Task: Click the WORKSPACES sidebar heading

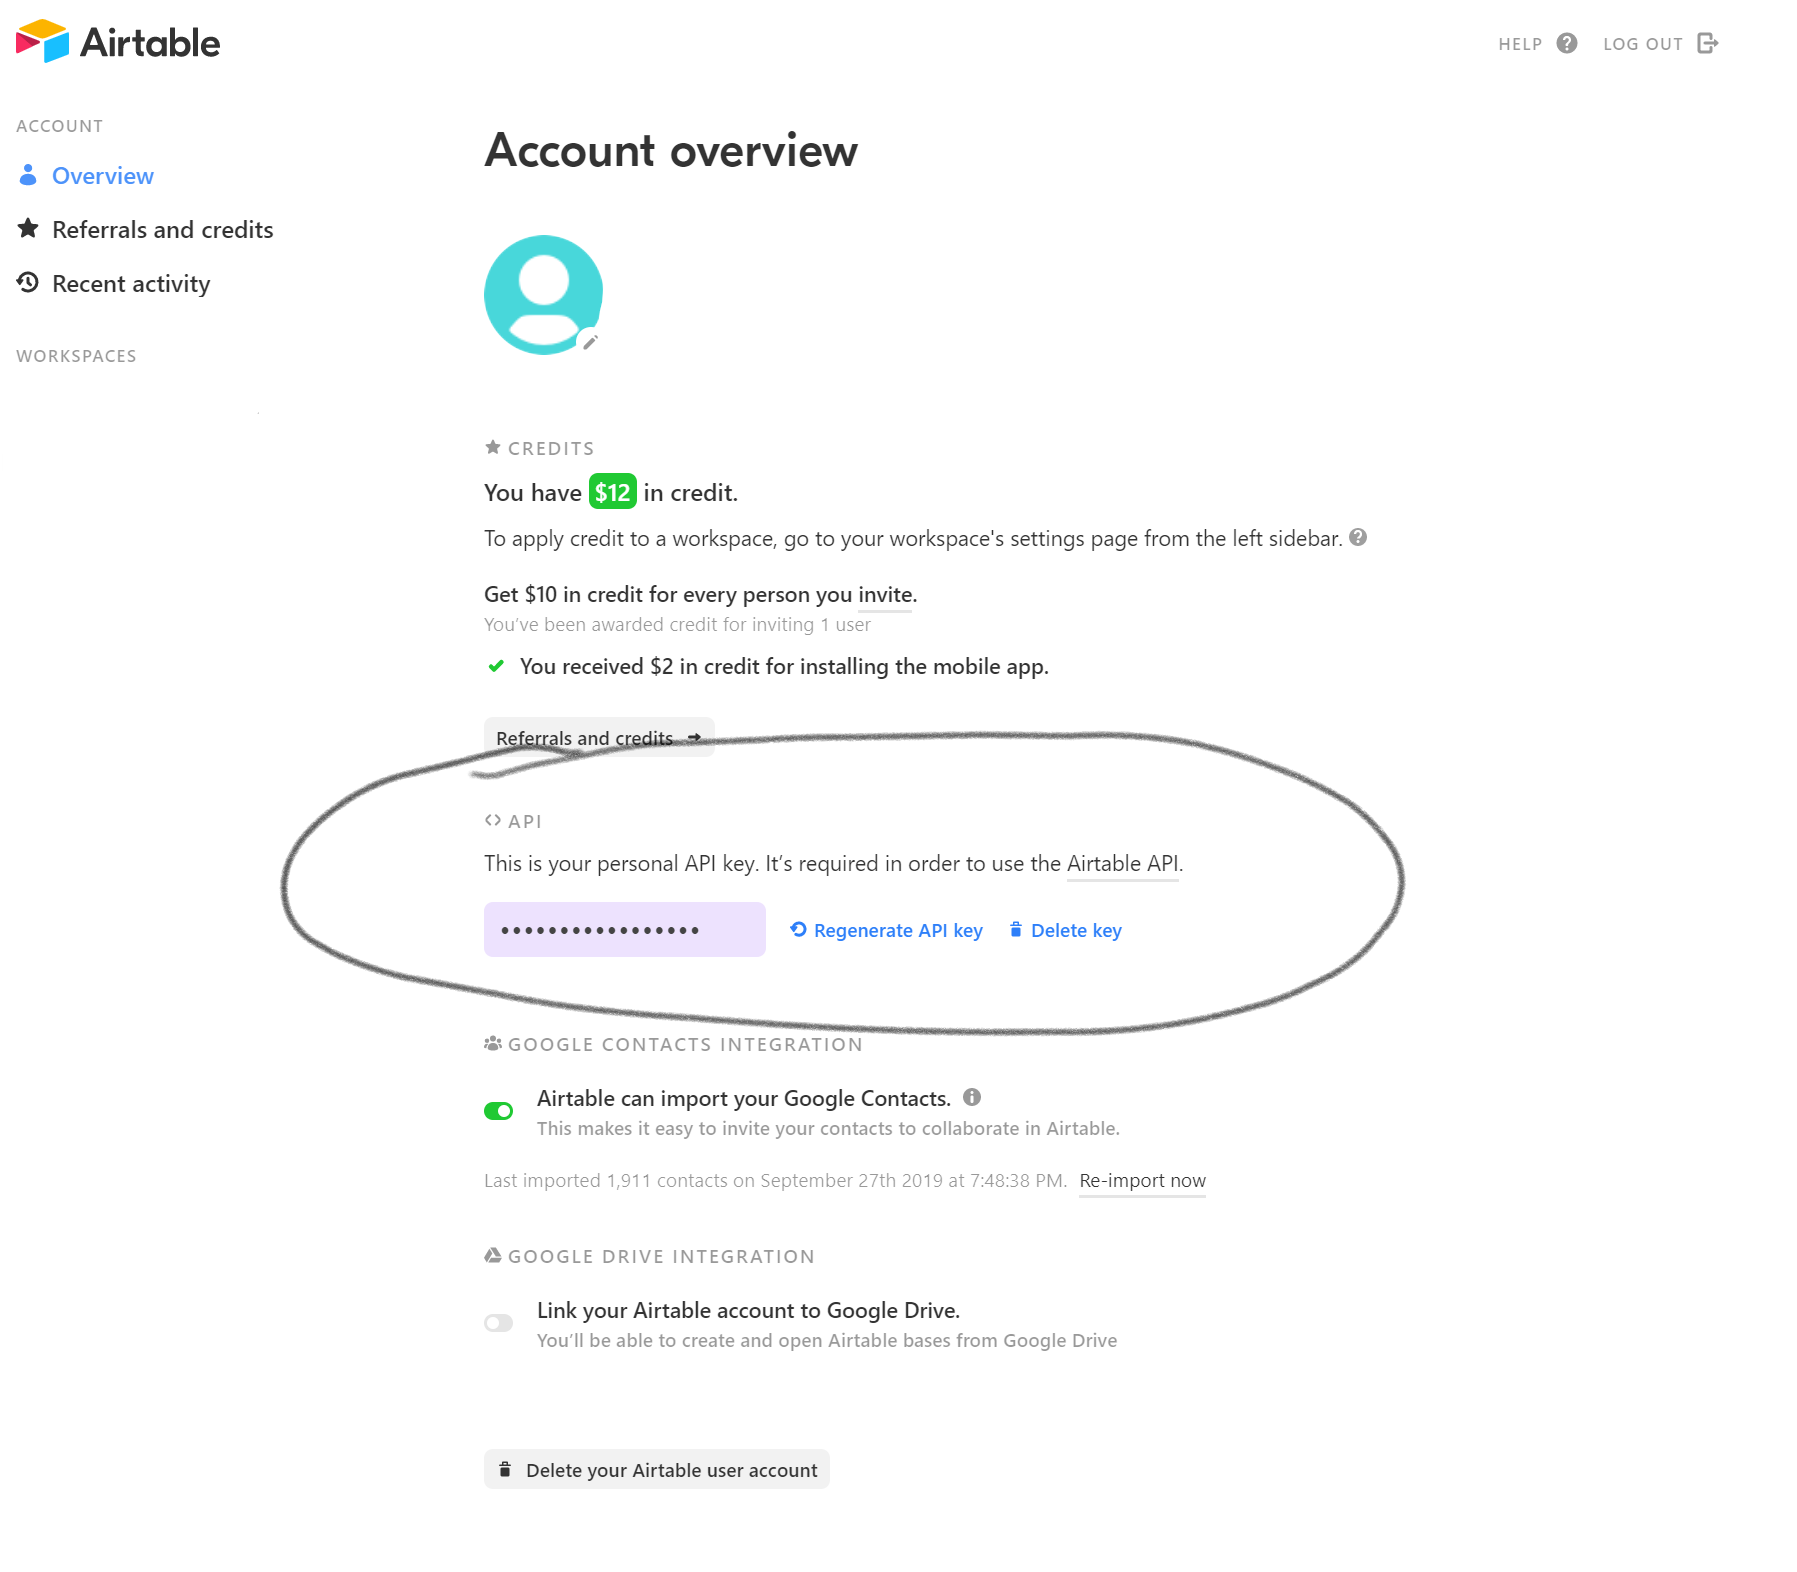Action: coord(76,356)
